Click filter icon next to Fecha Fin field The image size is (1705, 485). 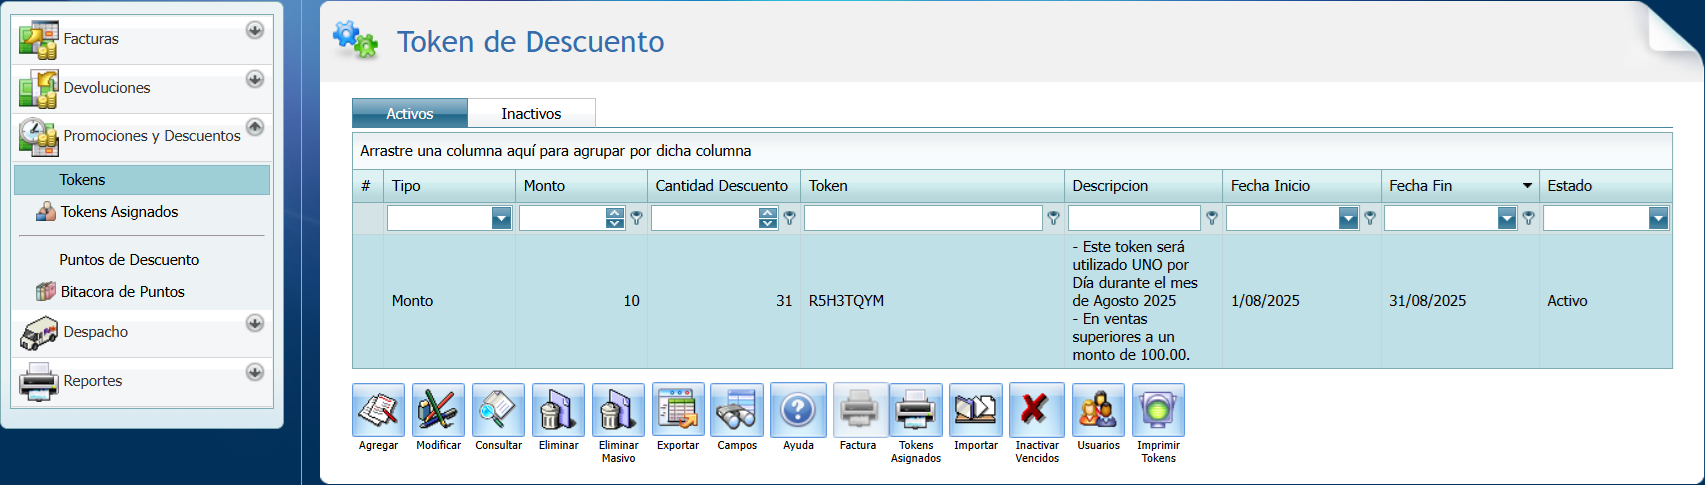point(1528,218)
